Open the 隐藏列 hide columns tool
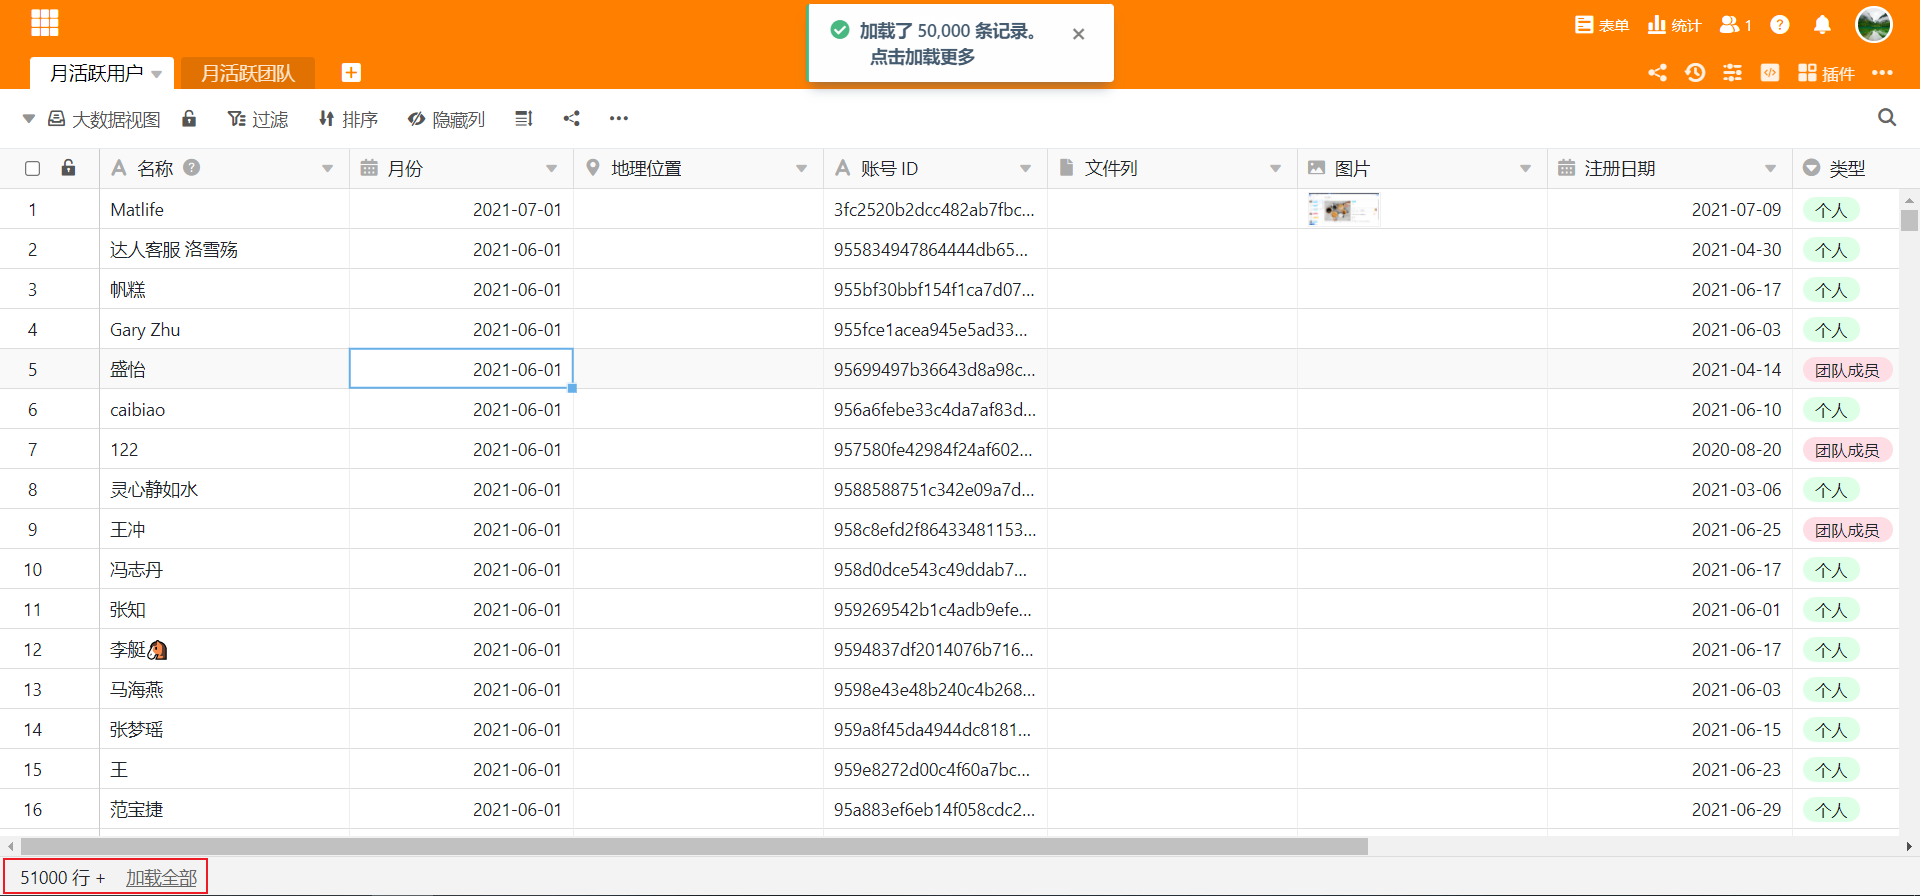This screenshot has height=896, width=1920. click(446, 119)
